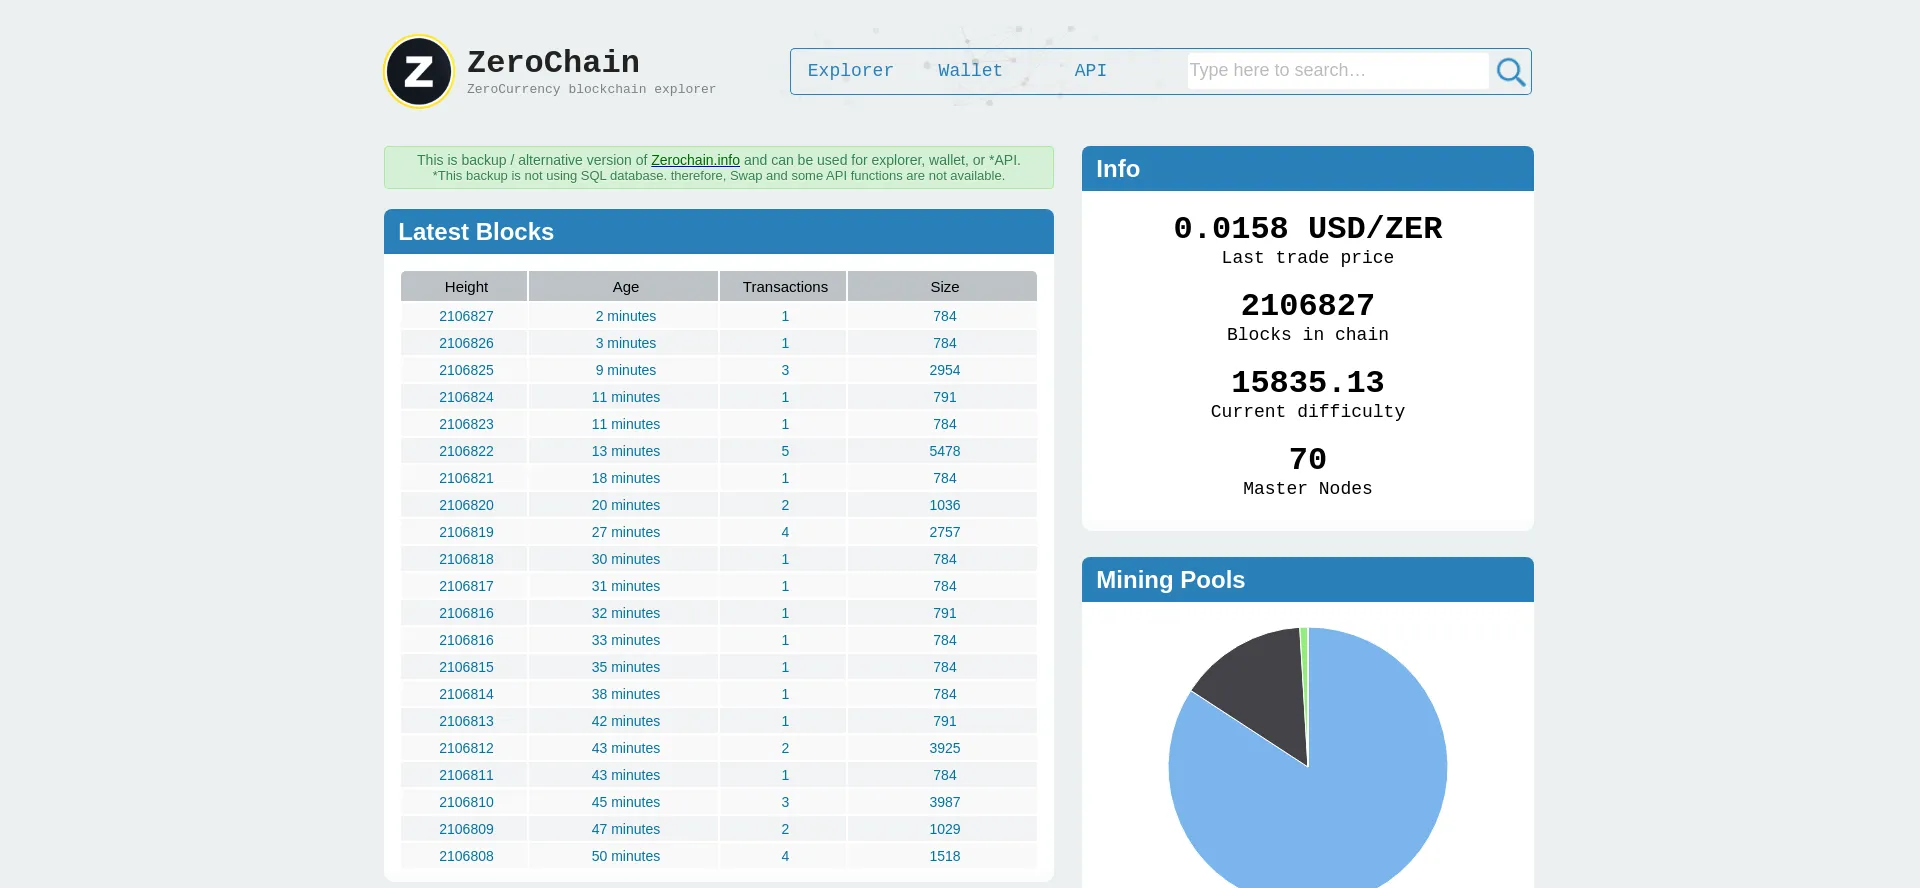The image size is (1920, 888).
Task: Open block 2106822
Action: [x=466, y=451]
